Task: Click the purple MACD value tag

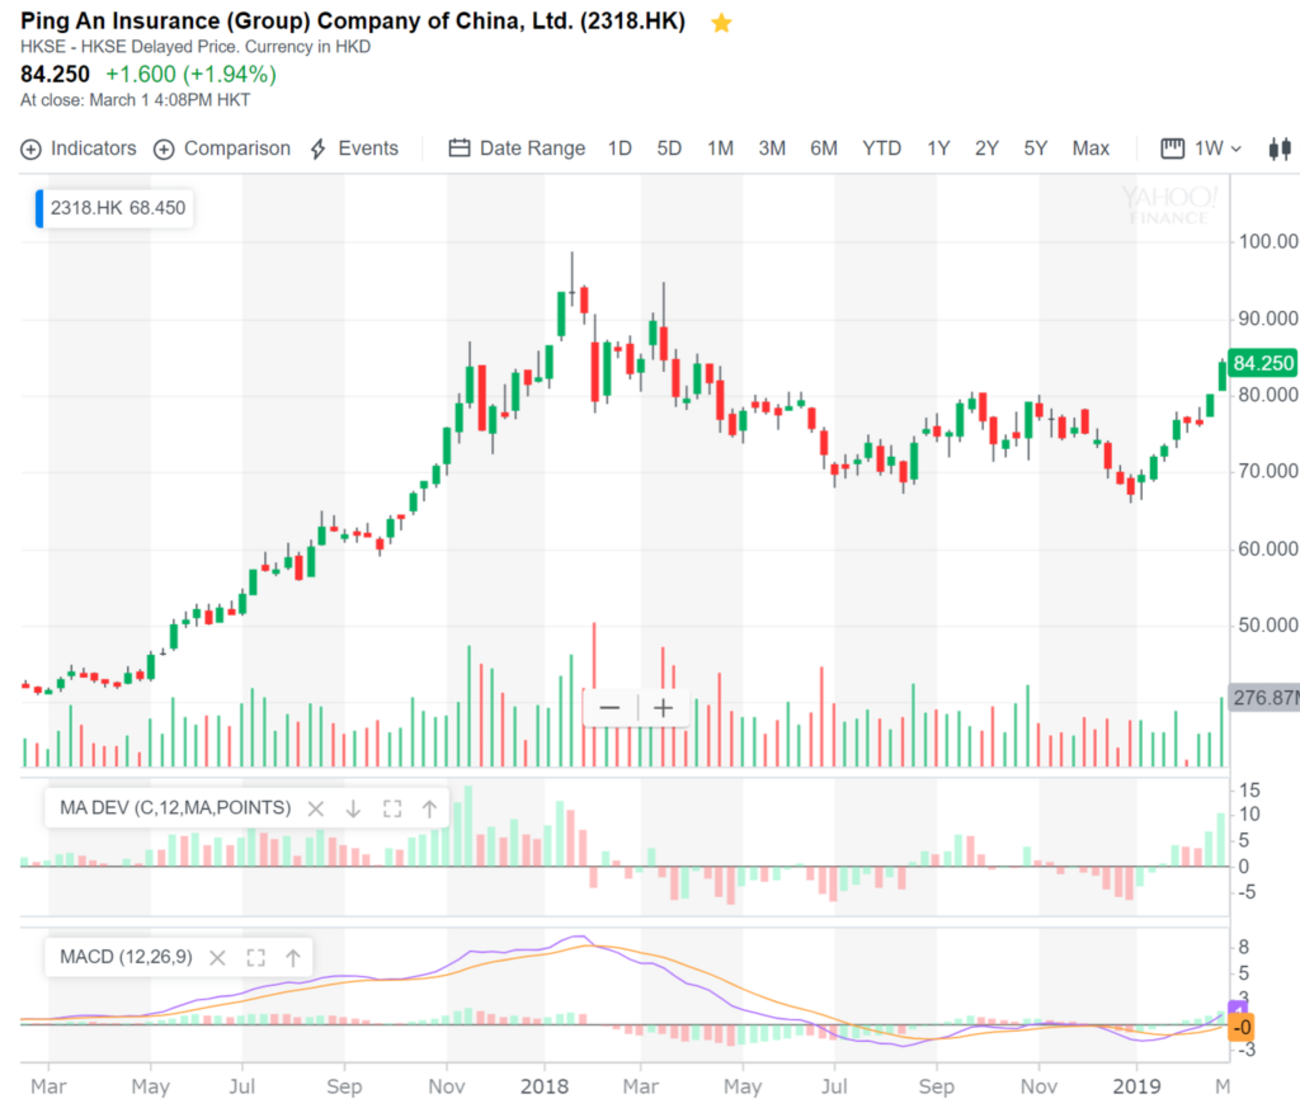Action: 1238,1007
